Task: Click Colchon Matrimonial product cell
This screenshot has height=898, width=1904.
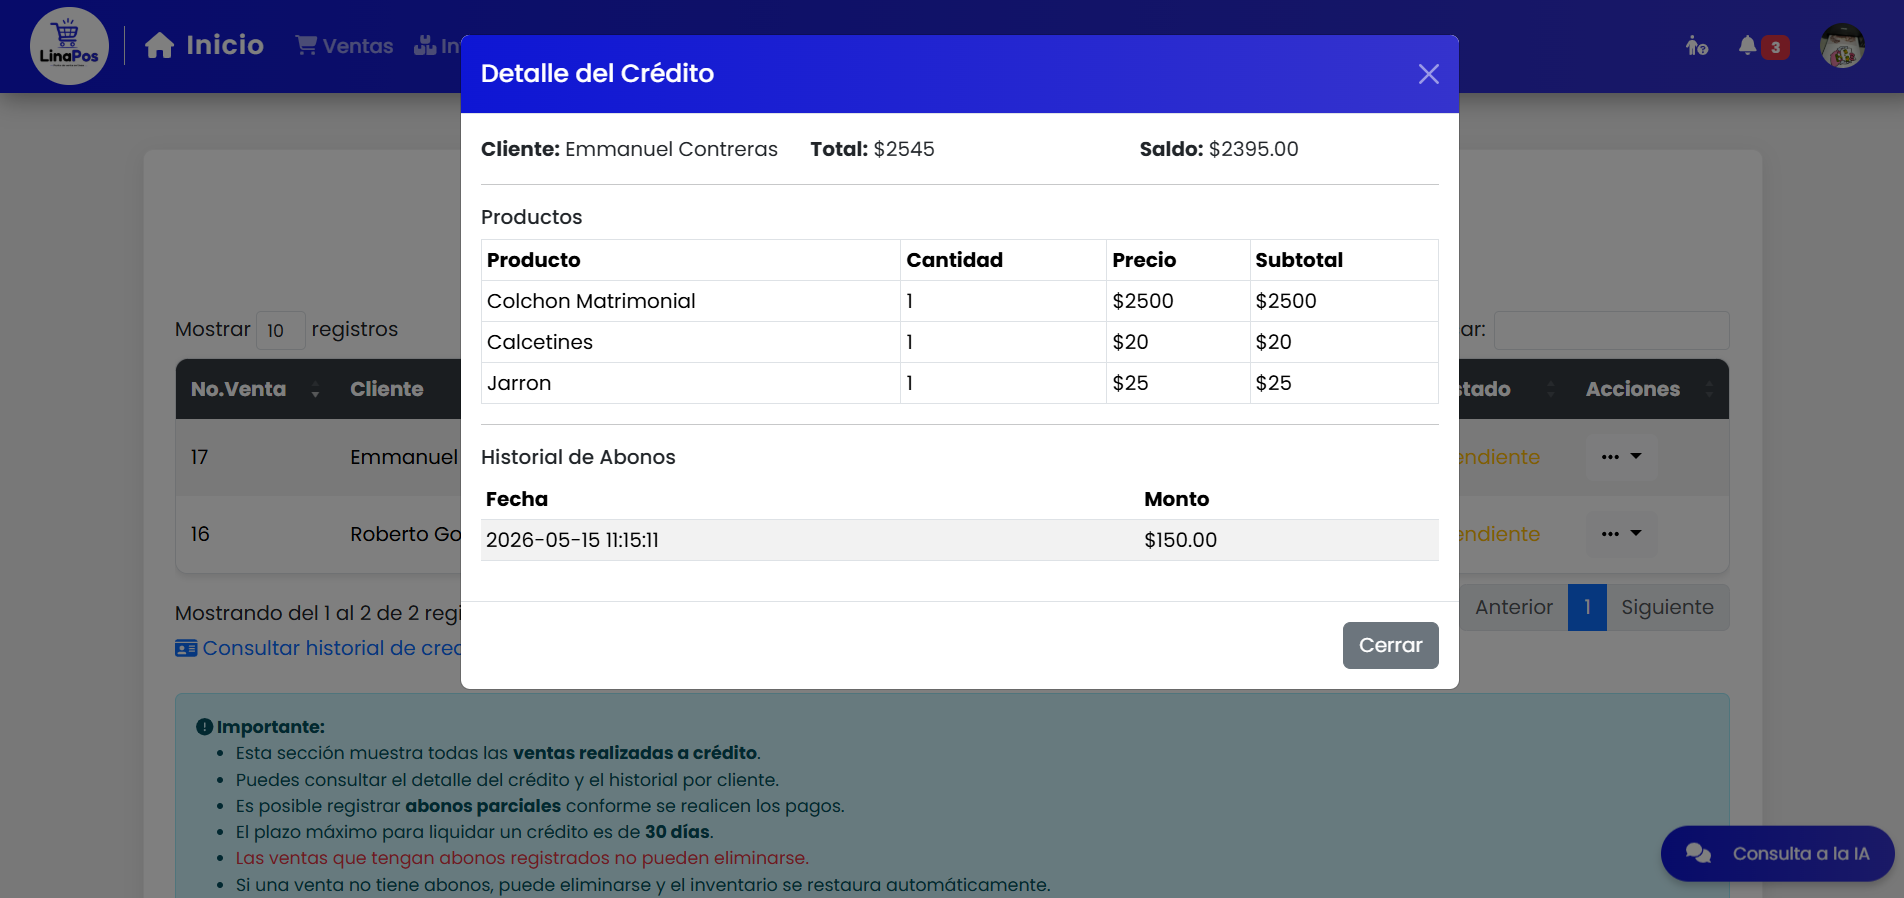Action: (x=691, y=301)
